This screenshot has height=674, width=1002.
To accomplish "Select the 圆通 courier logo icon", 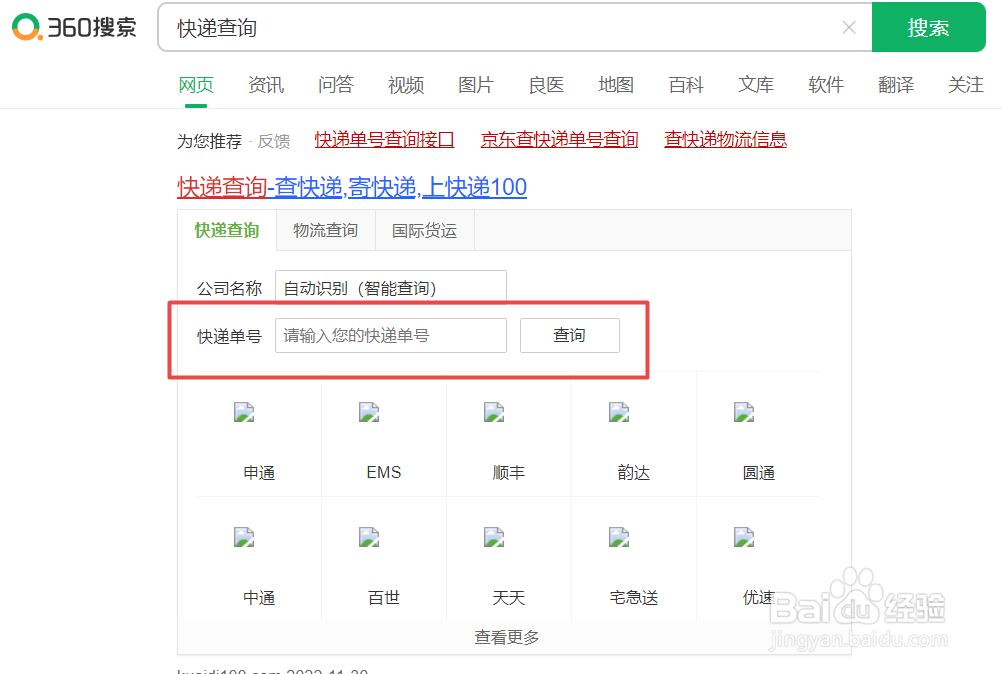I will [744, 413].
